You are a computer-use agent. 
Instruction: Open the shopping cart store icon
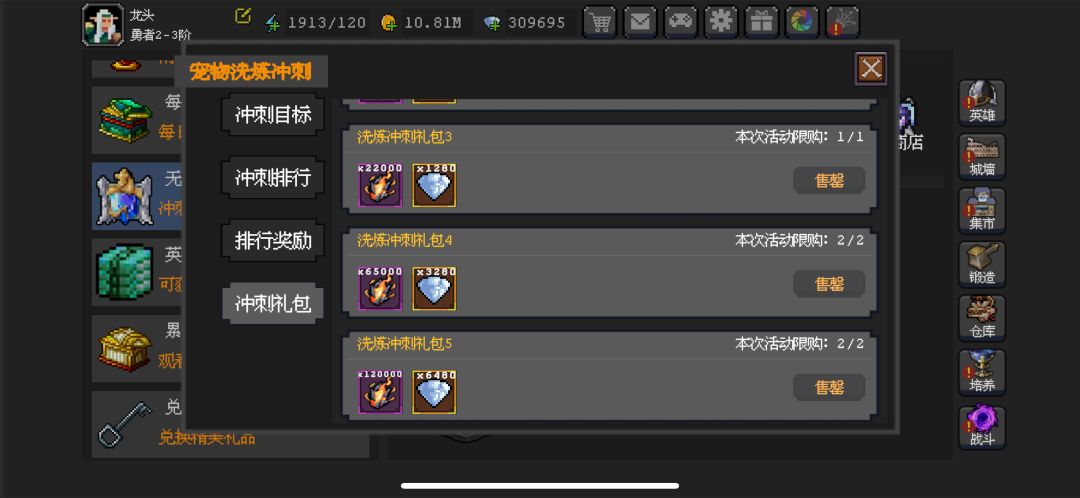[599, 22]
